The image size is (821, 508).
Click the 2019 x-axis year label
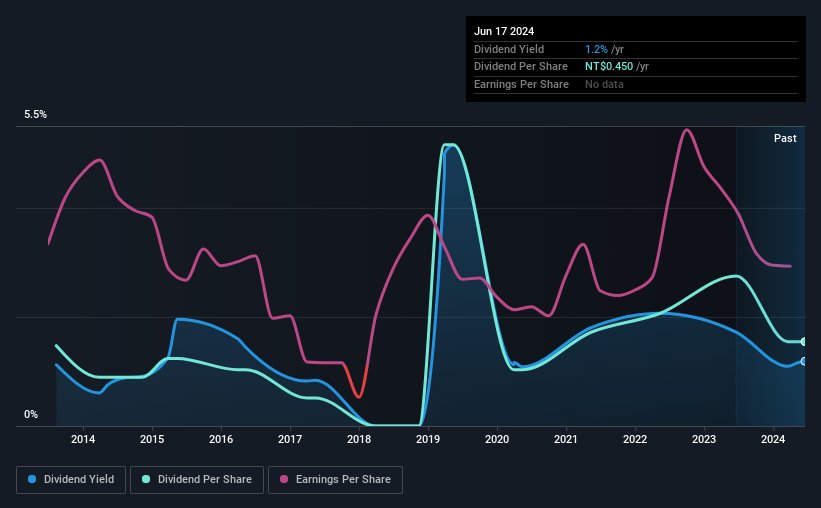(428, 439)
